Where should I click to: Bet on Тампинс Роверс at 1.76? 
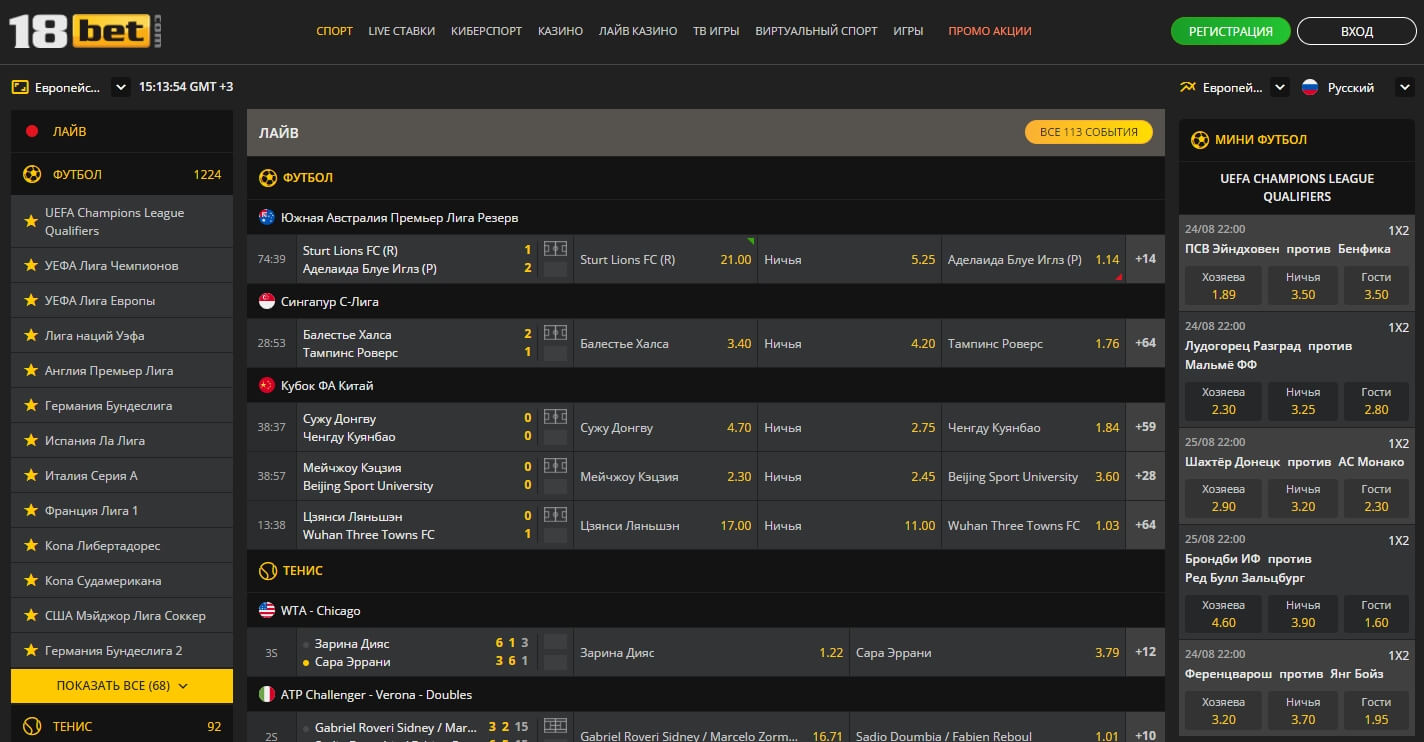[x=1034, y=343]
